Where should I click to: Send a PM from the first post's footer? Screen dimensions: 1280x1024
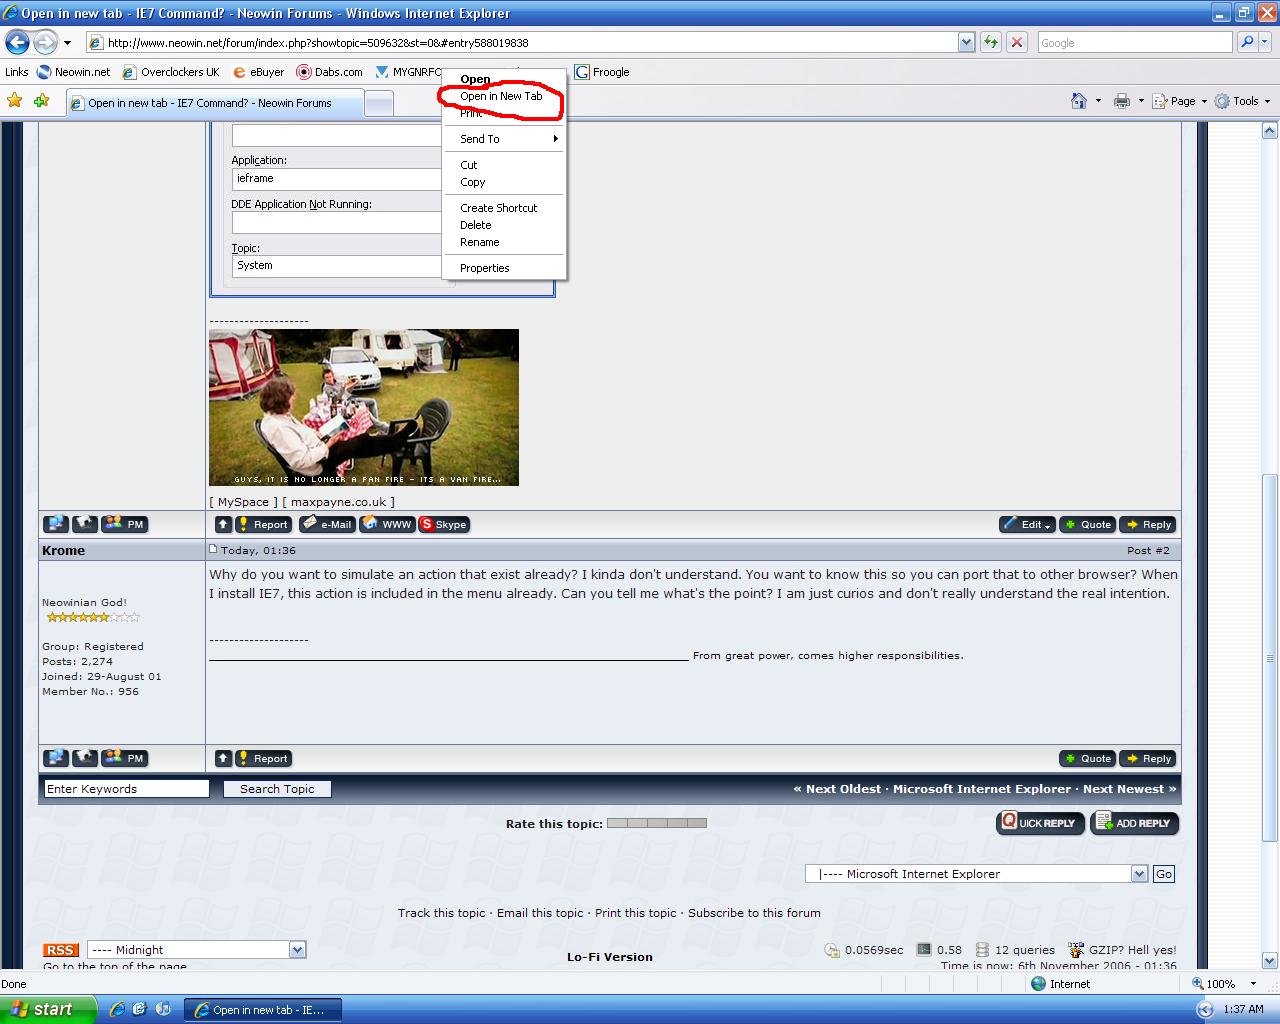coord(125,524)
